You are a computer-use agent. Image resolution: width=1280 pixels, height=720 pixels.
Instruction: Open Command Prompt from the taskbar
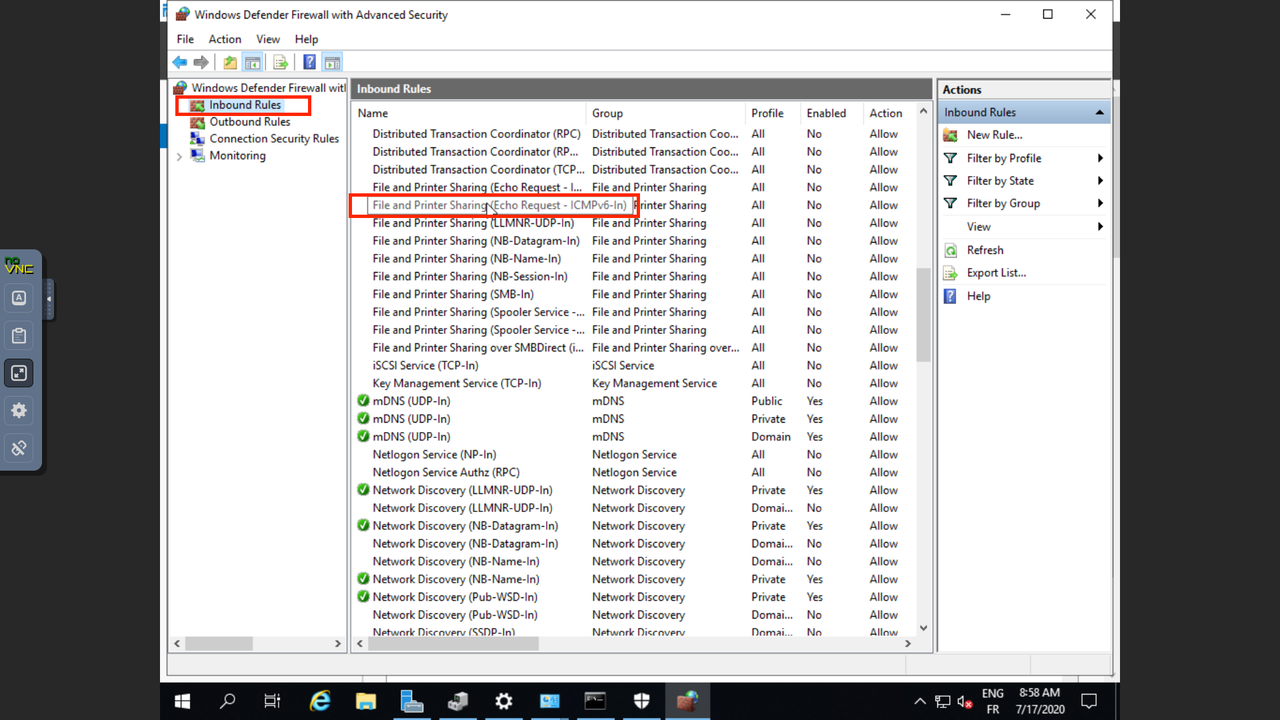point(595,701)
